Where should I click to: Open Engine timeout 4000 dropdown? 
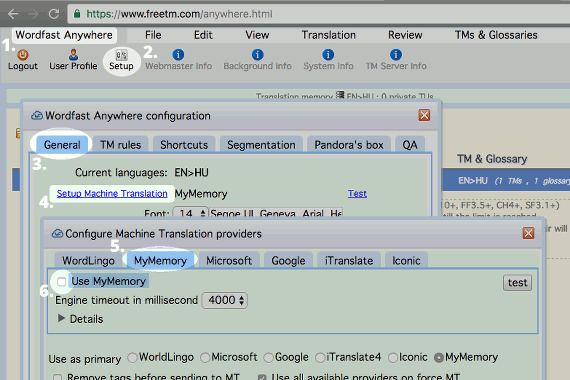[225, 300]
